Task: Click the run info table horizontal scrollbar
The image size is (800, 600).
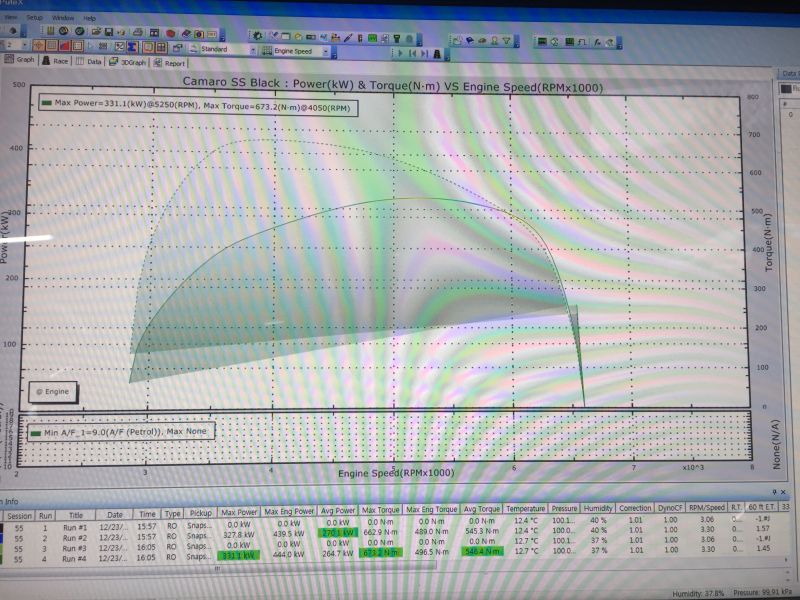Action: point(219,568)
